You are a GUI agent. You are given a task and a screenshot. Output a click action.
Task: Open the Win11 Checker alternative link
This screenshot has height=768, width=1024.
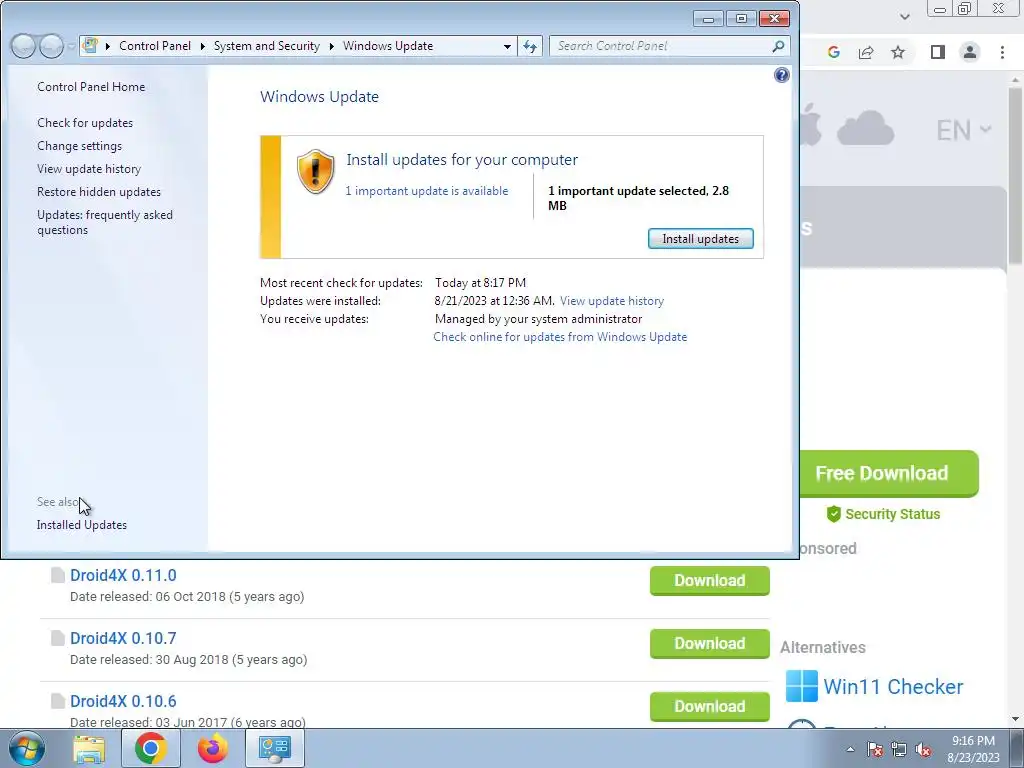coord(893,686)
